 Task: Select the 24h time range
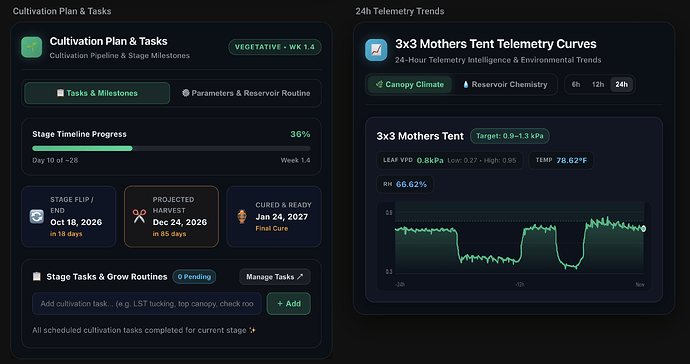621,84
